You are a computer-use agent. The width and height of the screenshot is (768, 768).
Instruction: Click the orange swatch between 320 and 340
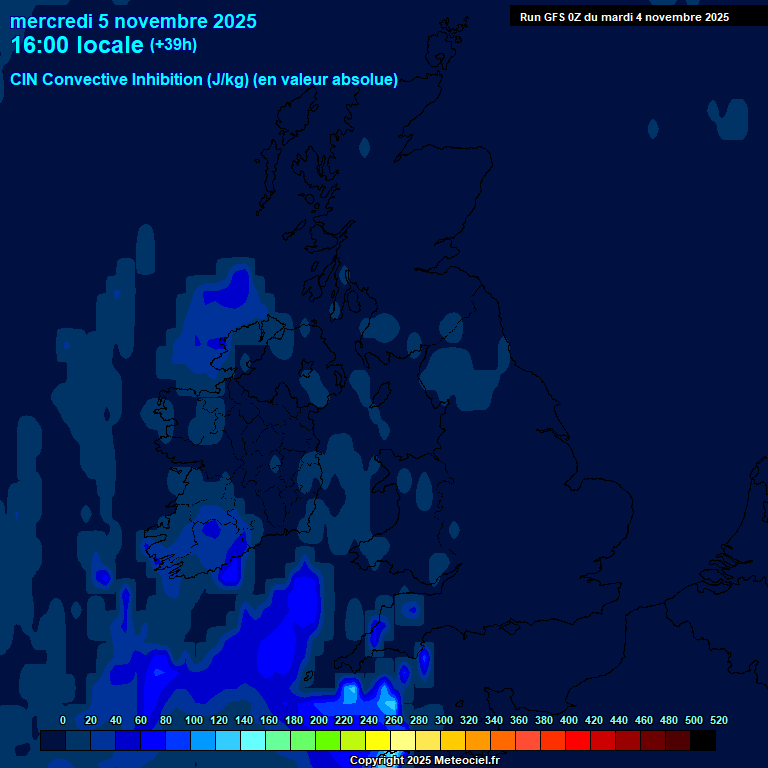click(x=478, y=741)
